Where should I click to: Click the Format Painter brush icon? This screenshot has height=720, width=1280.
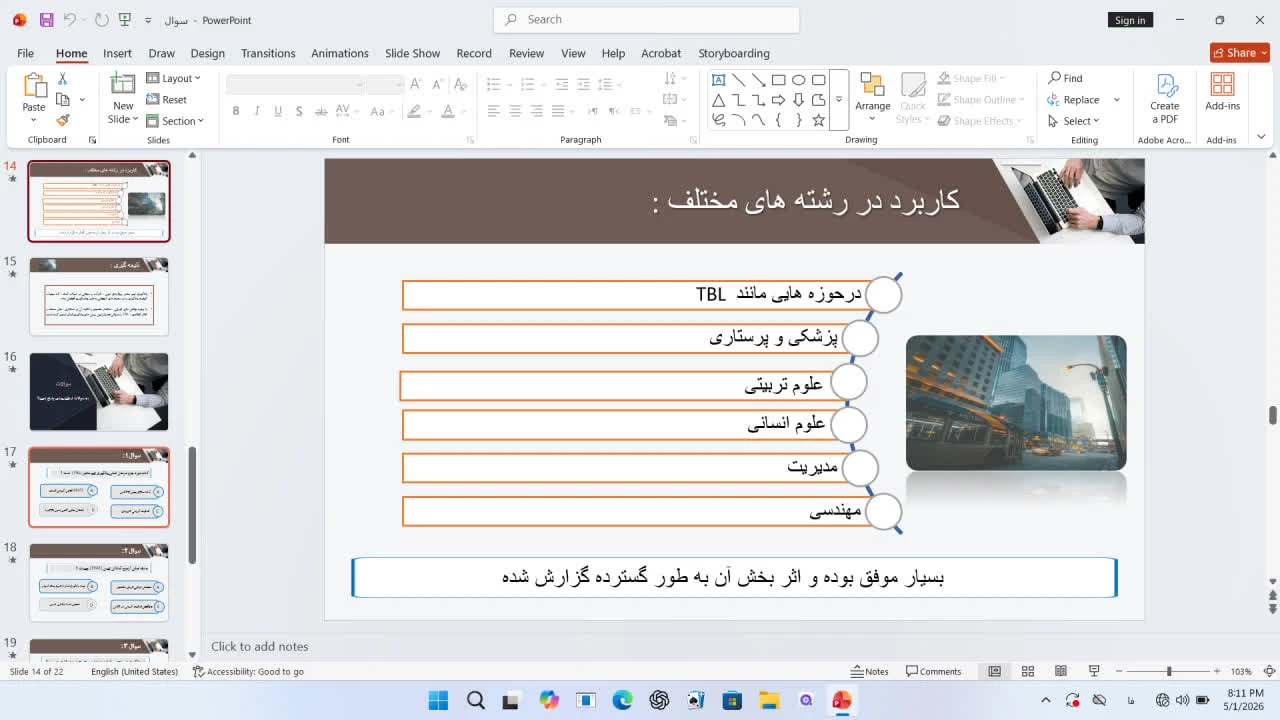tap(63, 120)
